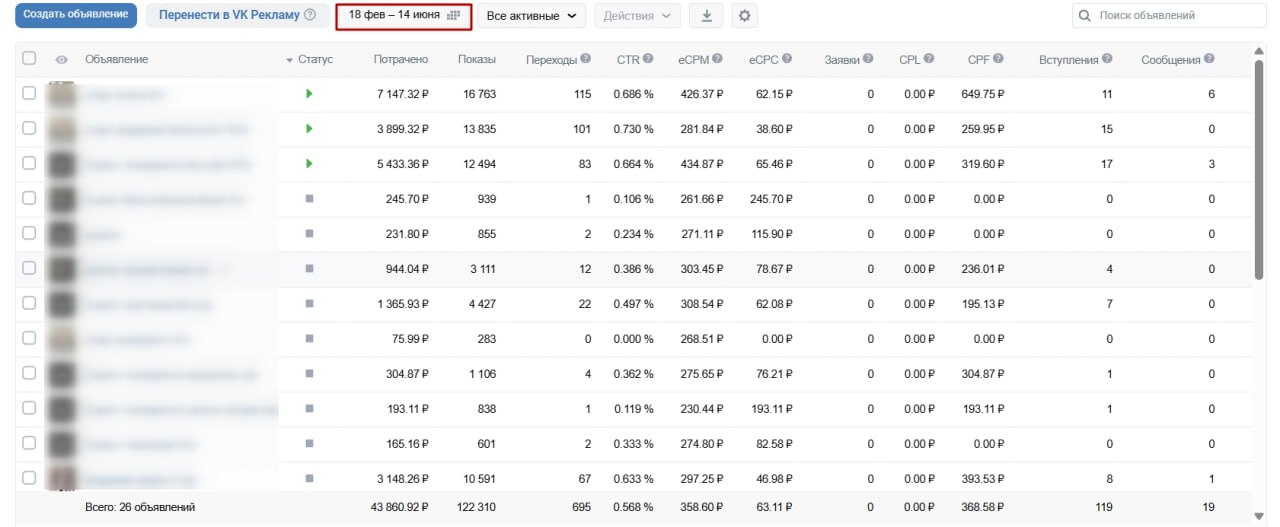
Task: Click the stopped status icon in the 75.99 ₽ row
Action: click(309, 338)
